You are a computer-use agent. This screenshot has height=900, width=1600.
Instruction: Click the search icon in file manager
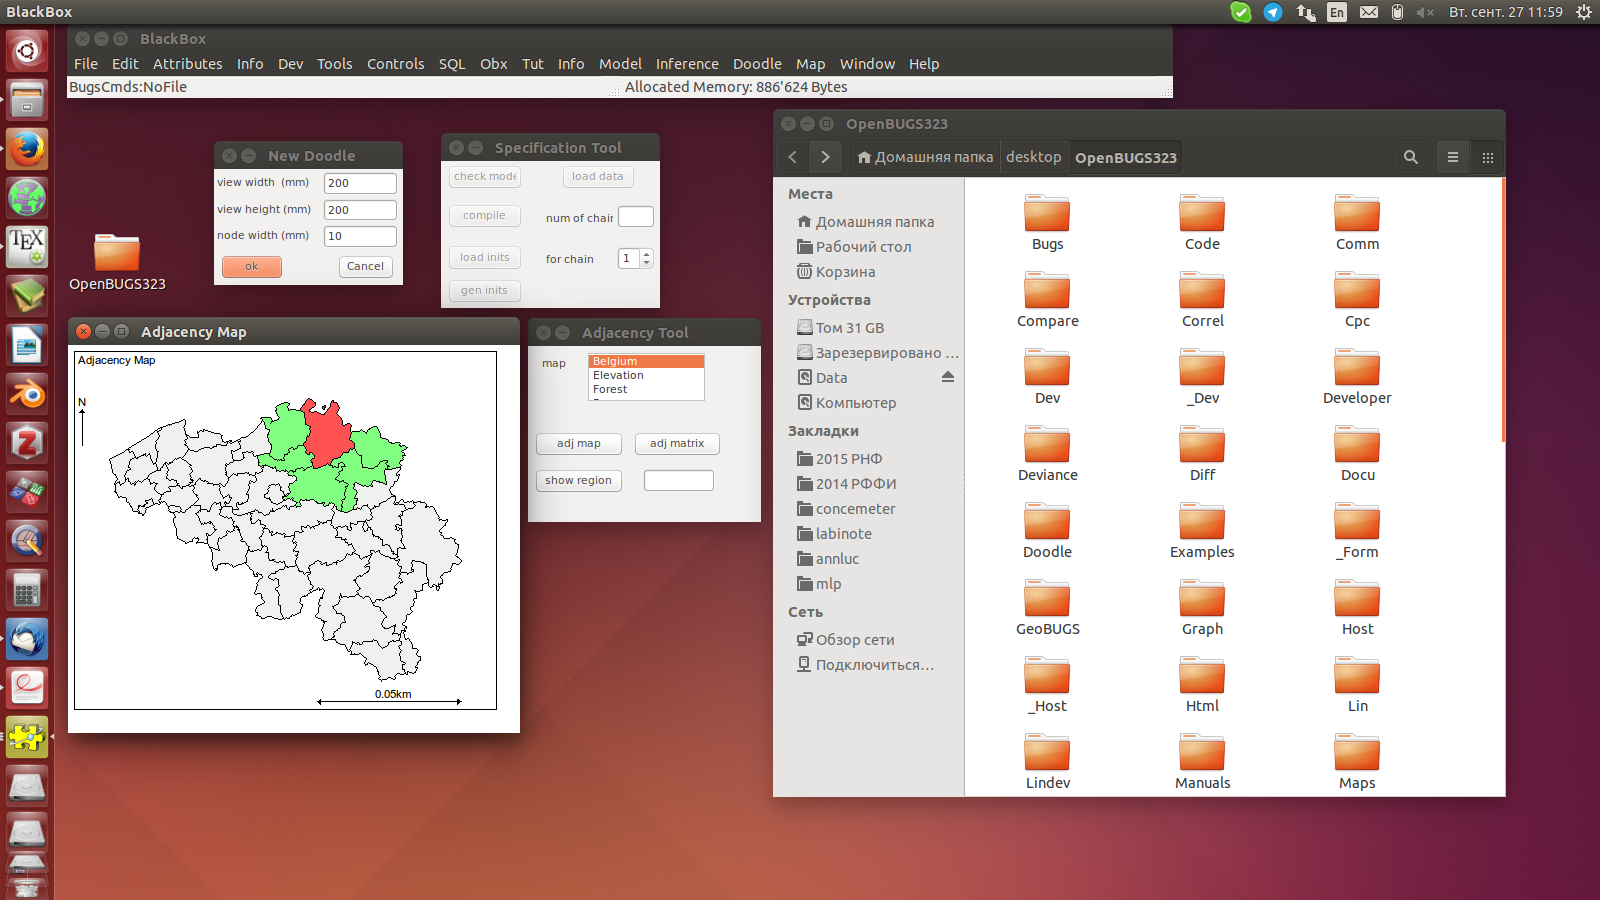tap(1410, 157)
